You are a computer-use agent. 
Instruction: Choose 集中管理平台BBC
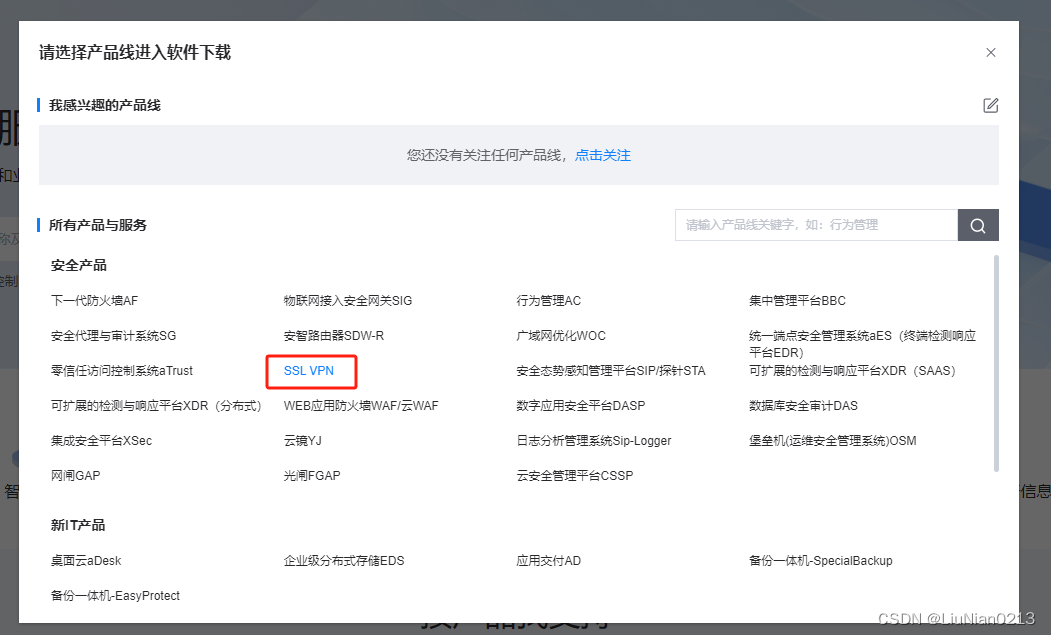click(797, 301)
